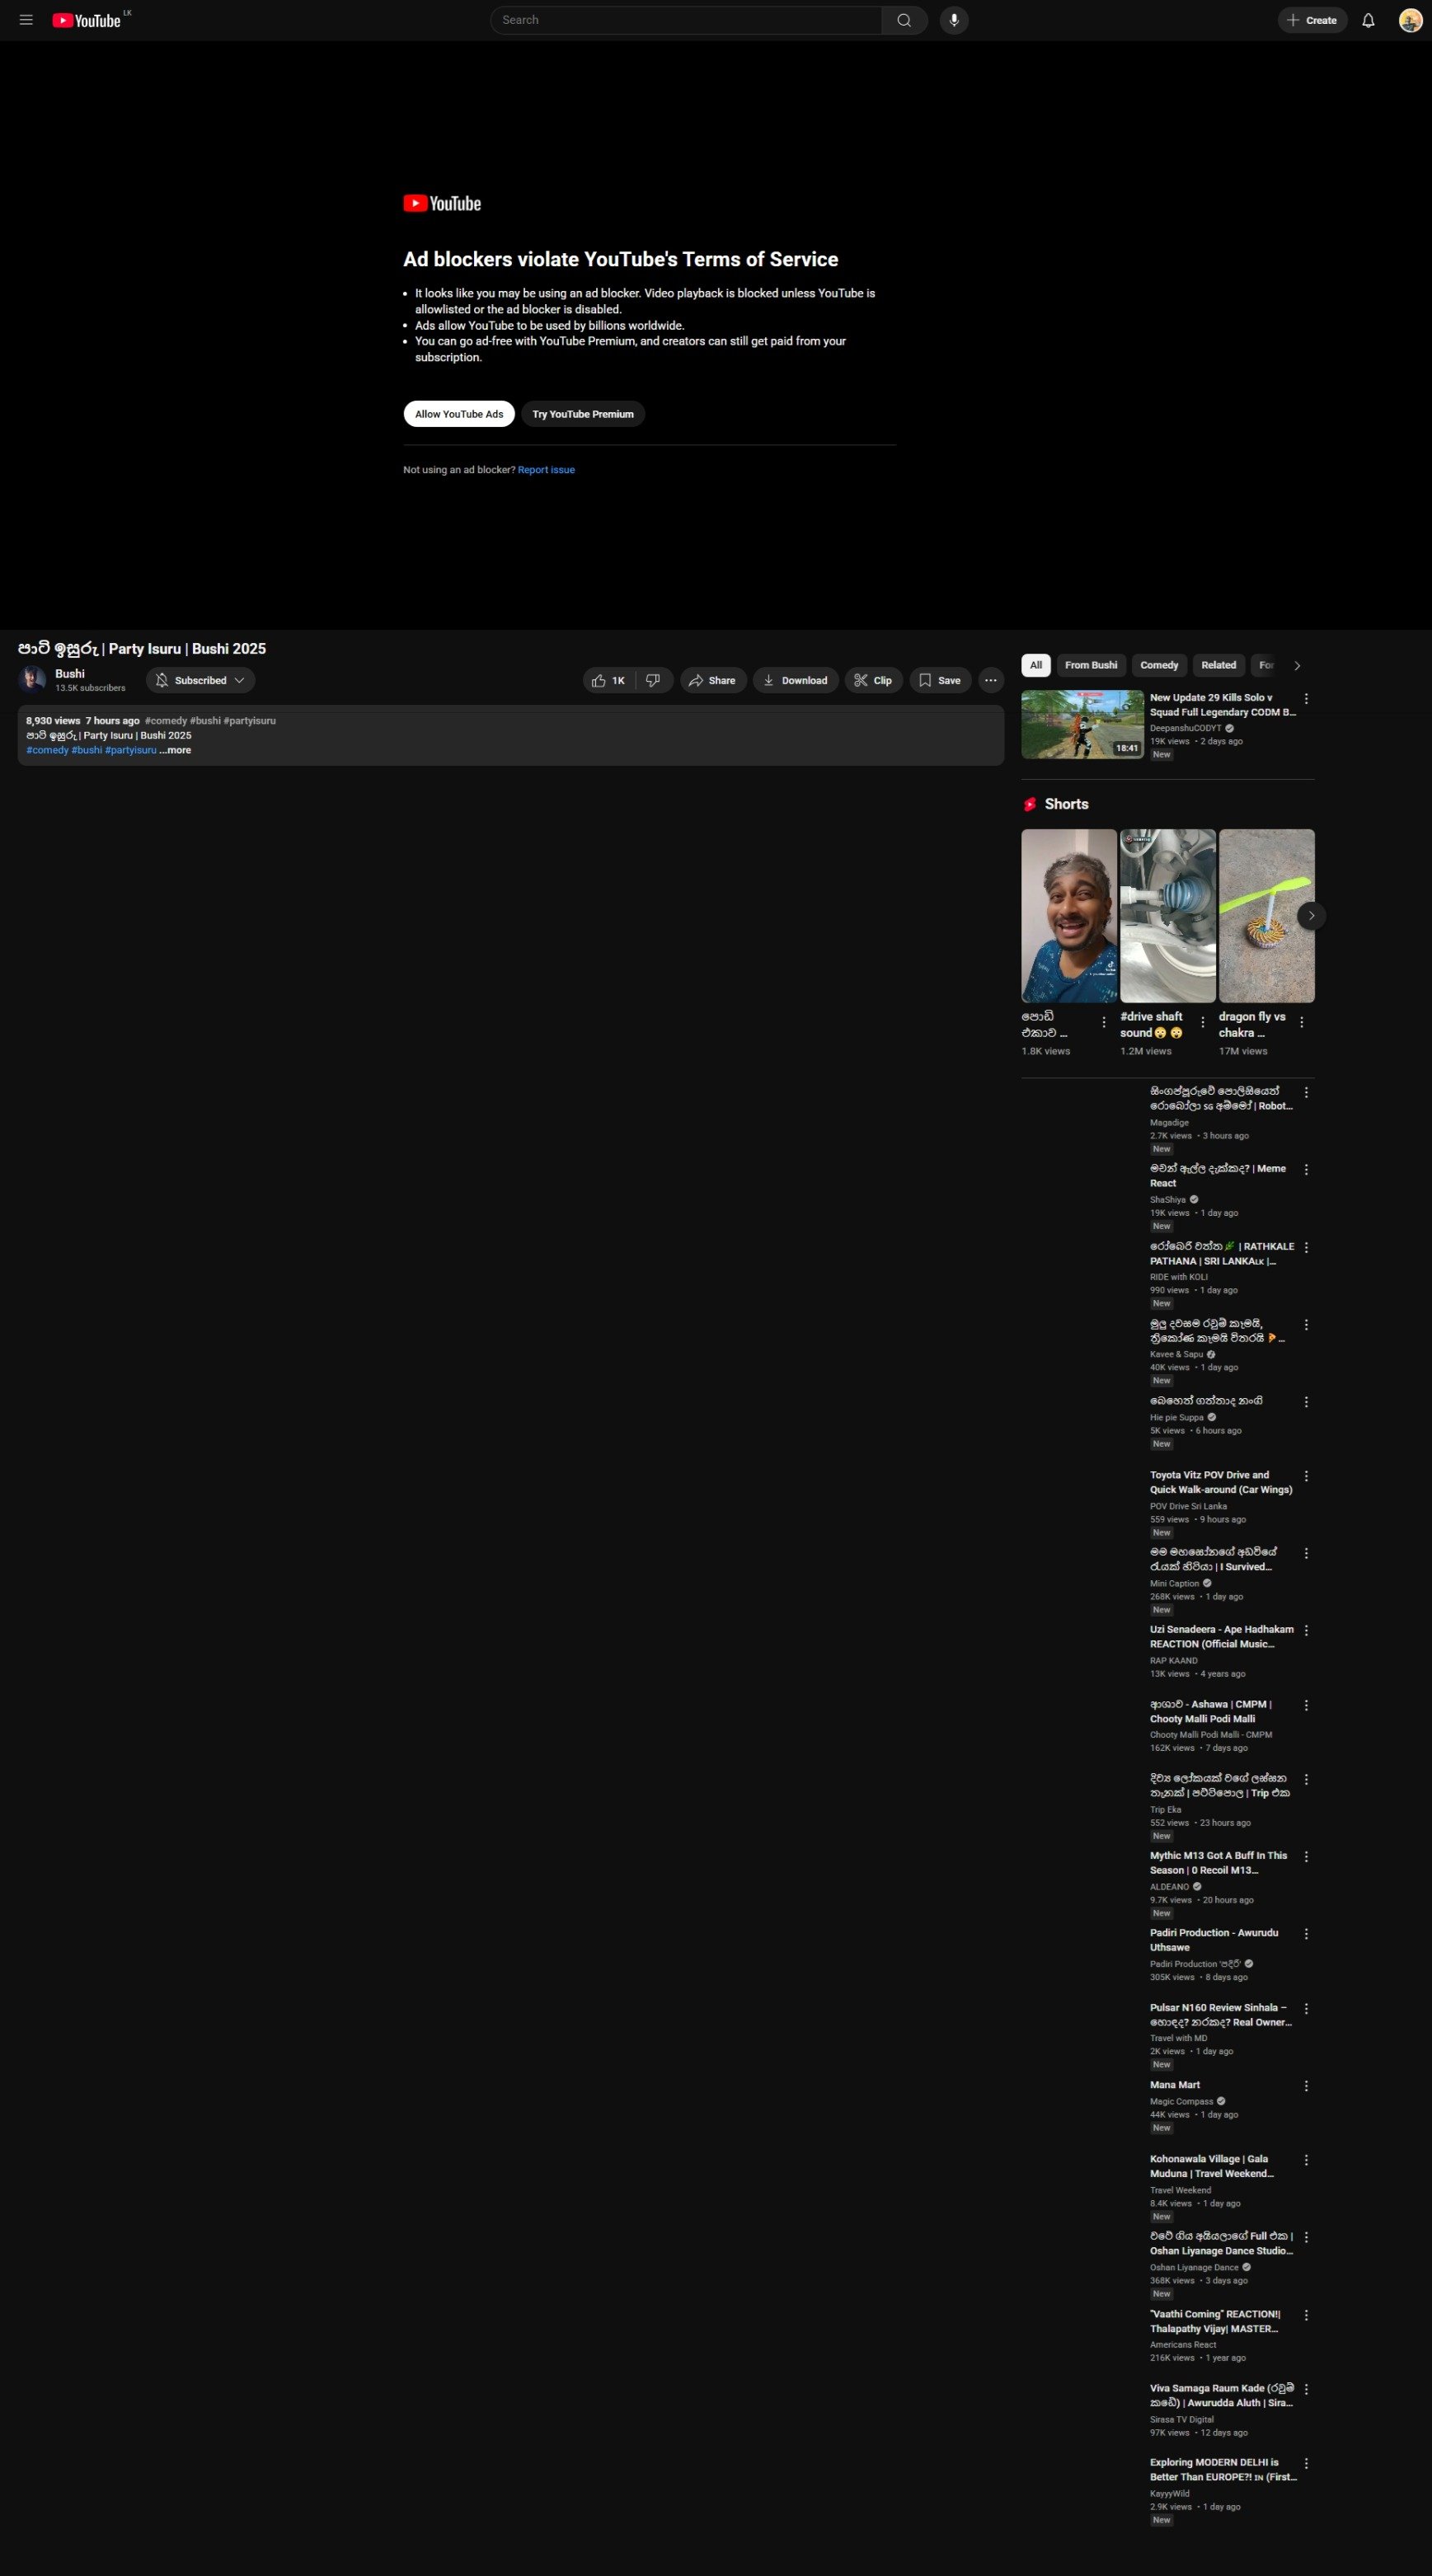The width and height of the screenshot is (1432, 2576).
Task: Select the Comedy filter chip
Action: click(x=1159, y=665)
